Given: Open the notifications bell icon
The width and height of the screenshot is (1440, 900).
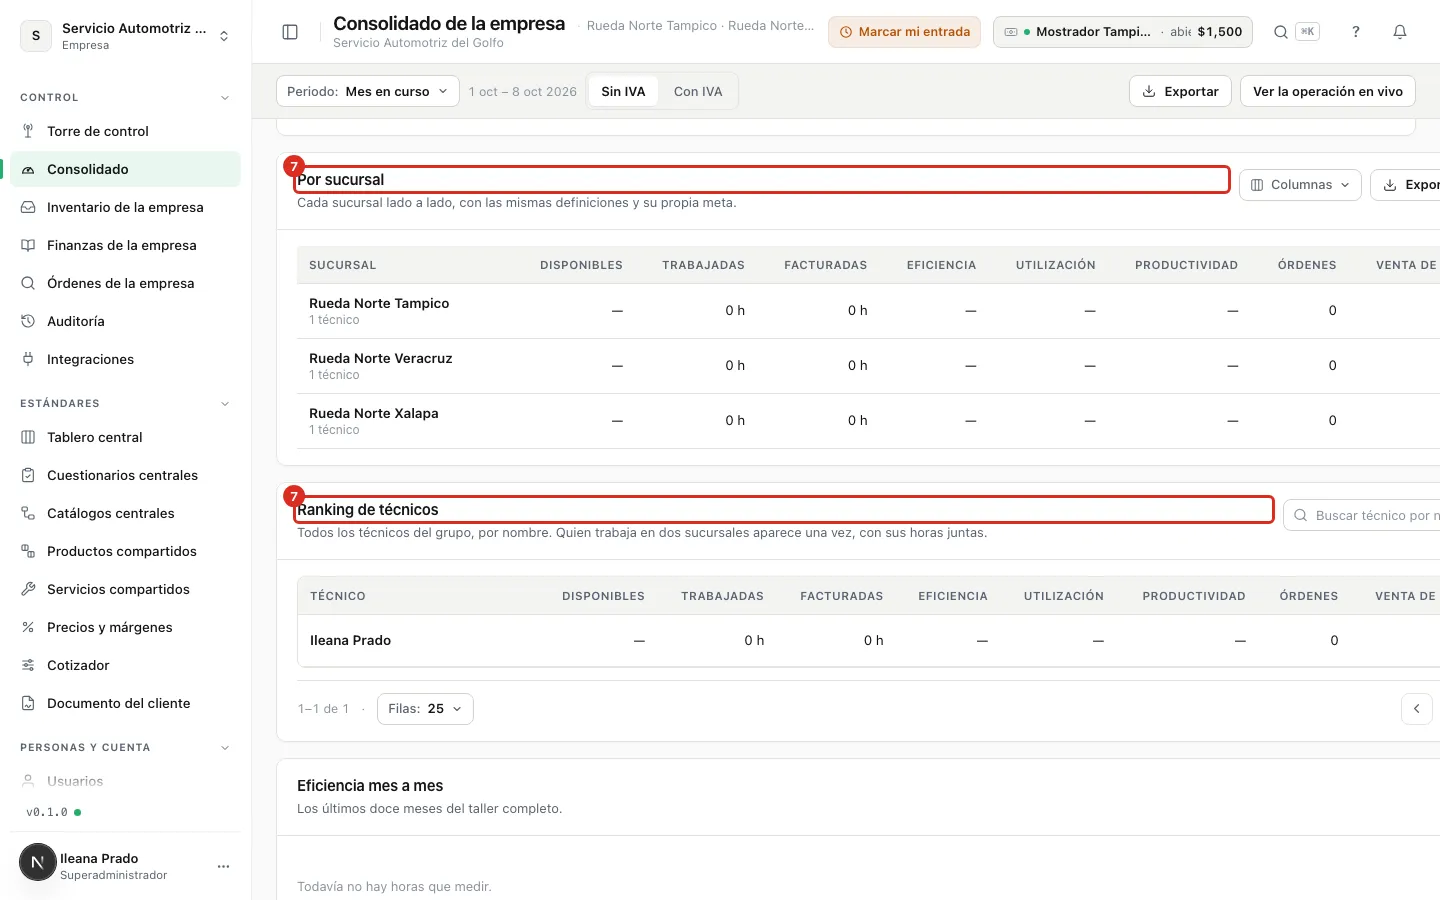Looking at the screenshot, I should tap(1400, 32).
